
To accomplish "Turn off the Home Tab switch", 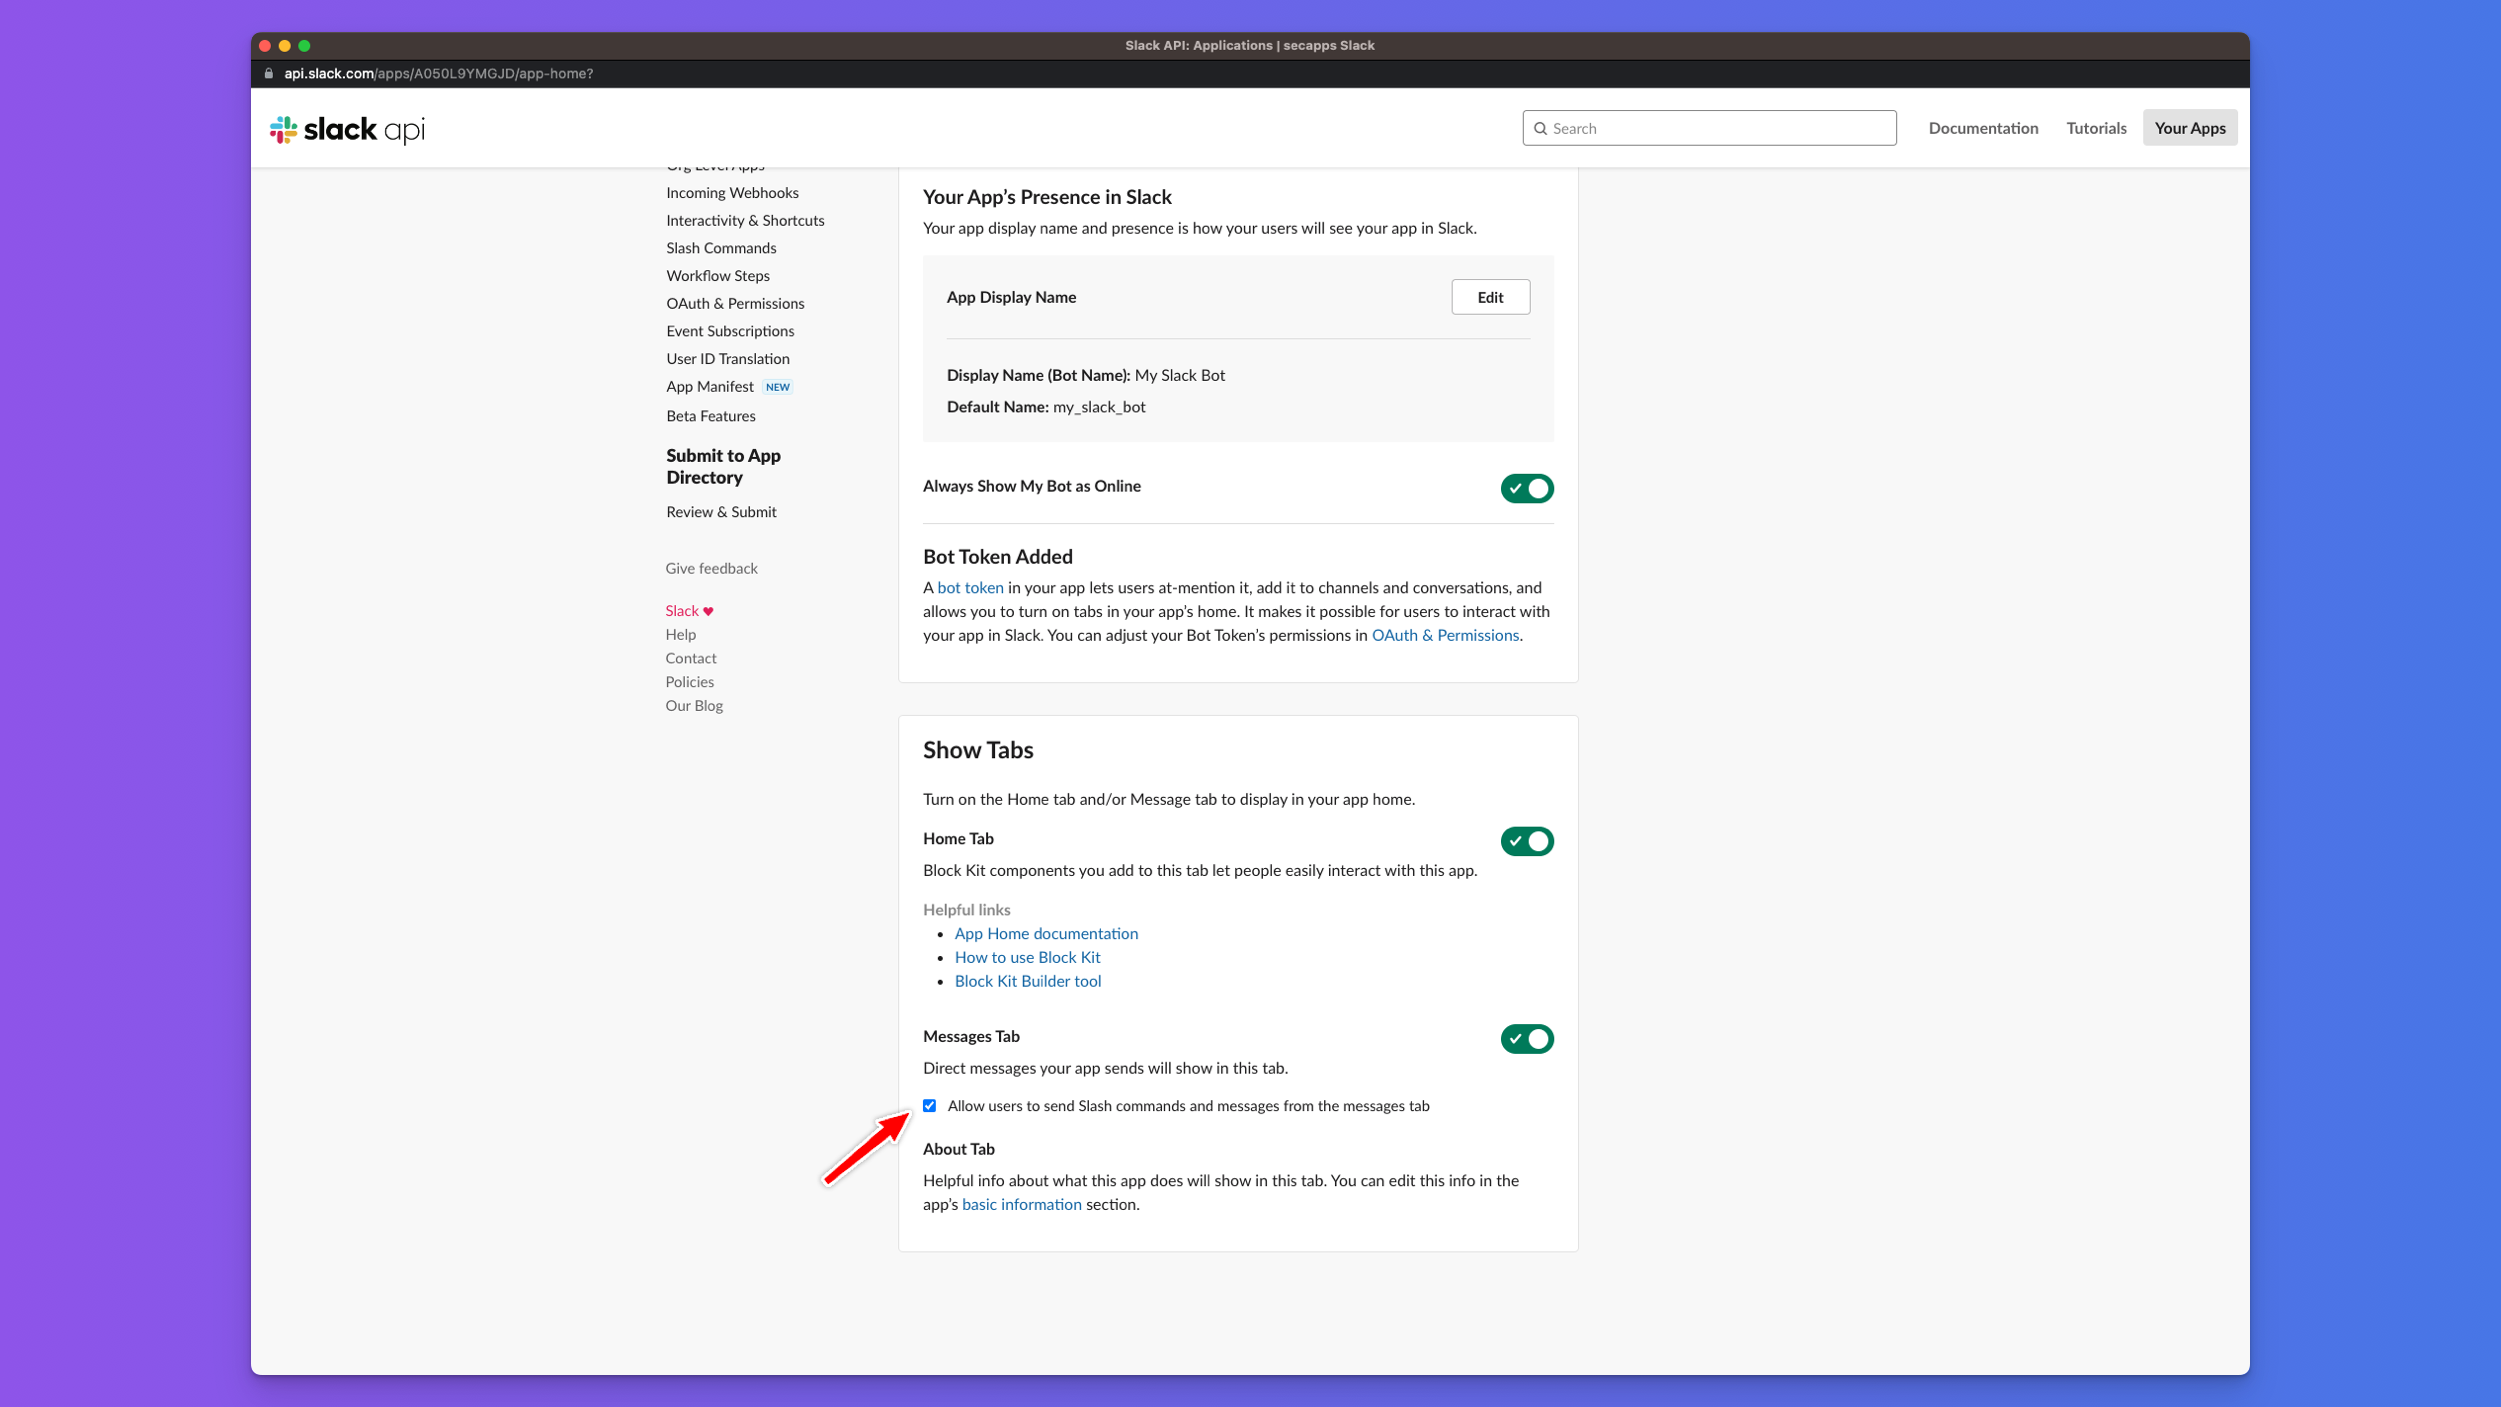I will click(1526, 841).
